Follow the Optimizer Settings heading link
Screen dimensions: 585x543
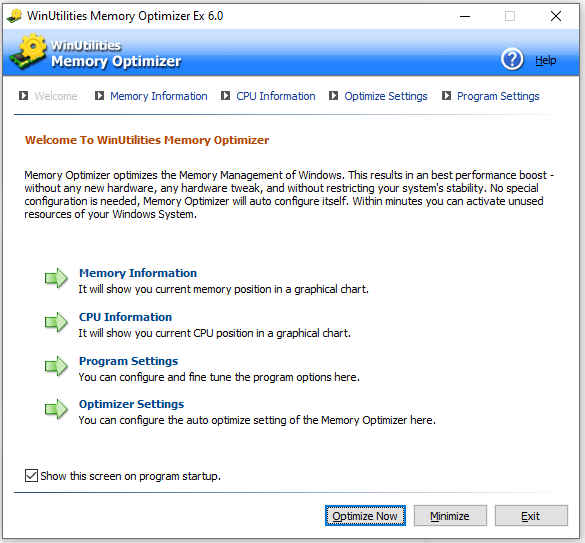[131, 404]
